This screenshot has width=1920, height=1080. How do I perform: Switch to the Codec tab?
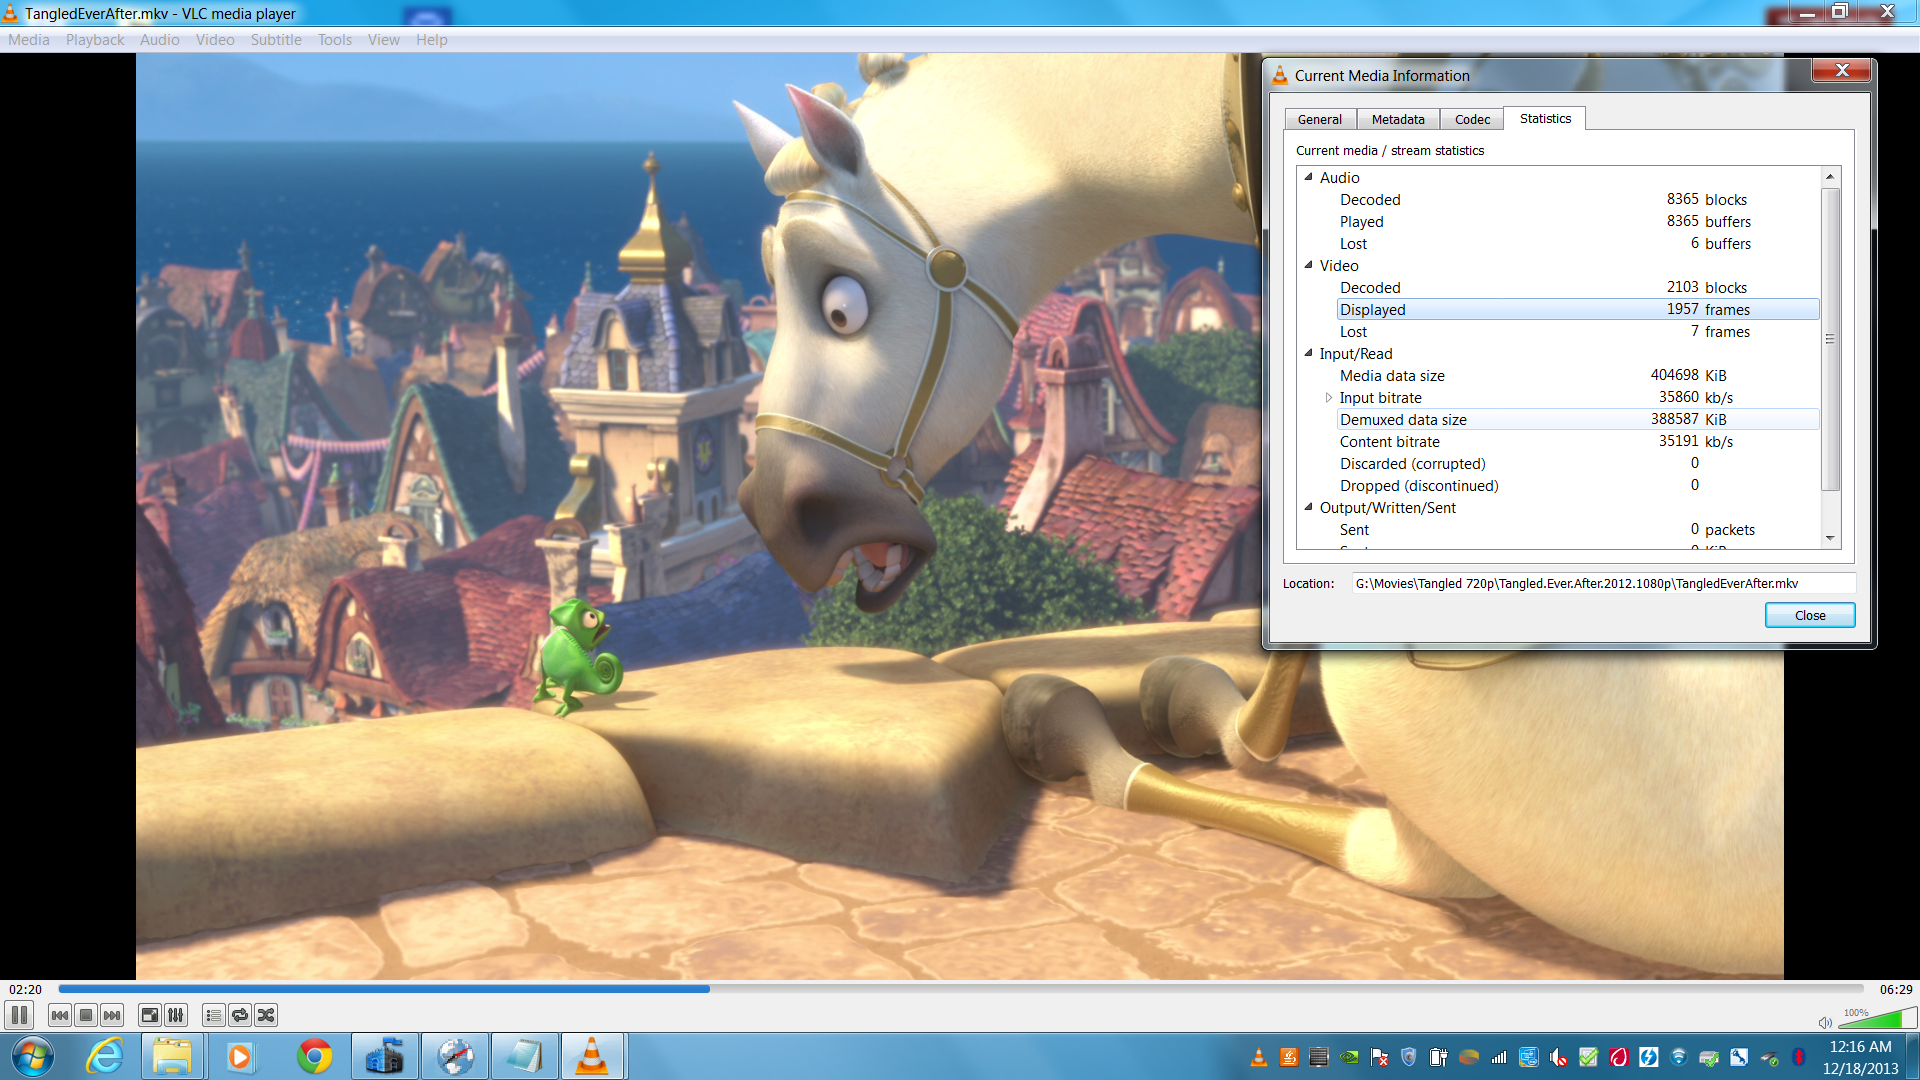point(1472,119)
